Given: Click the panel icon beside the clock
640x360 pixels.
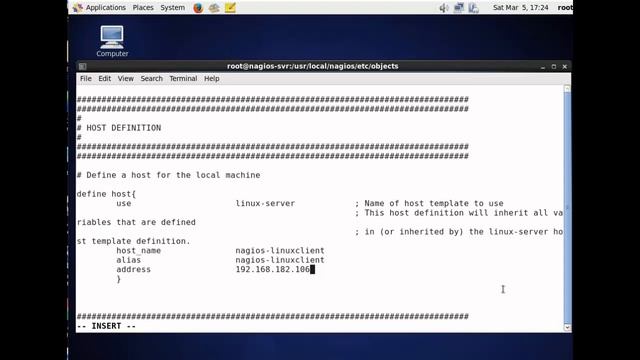Looking at the screenshot, I should [x=473, y=7].
